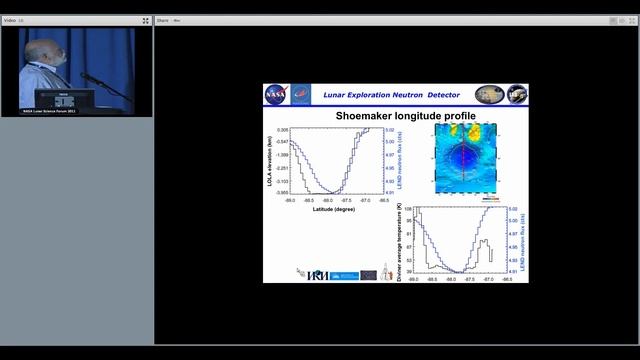Select the Video pod title label
This screenshot has width=640, height=360.
pos(10,20)
